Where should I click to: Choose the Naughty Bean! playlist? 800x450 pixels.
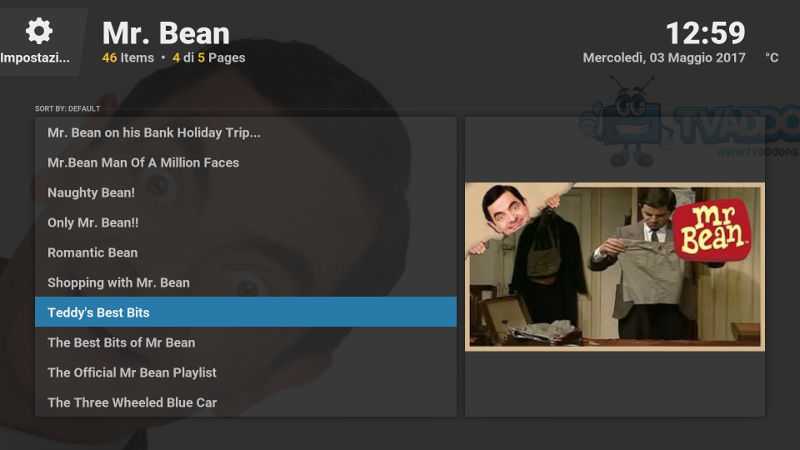coord(245,193)
